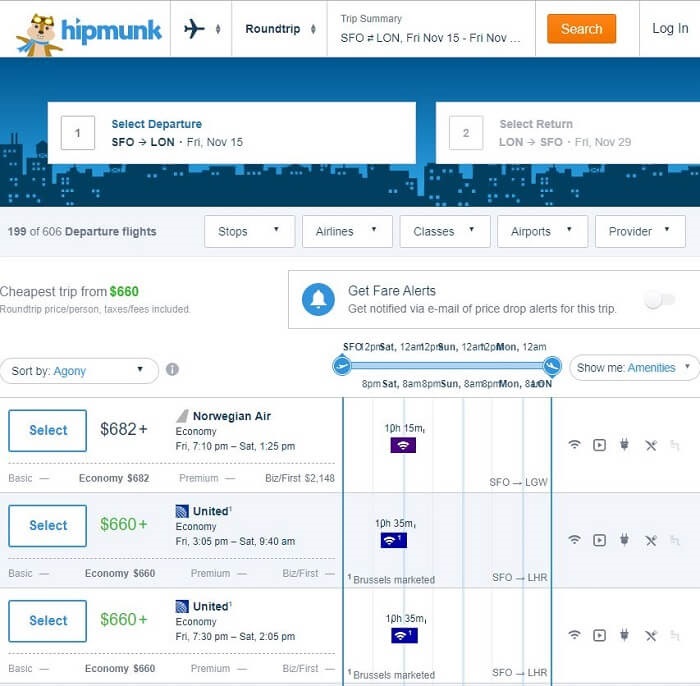This screenshot has height=686, width=700.
Task: Click the meal icon on Norwegian Air row
Action: [x=650, y=445]
